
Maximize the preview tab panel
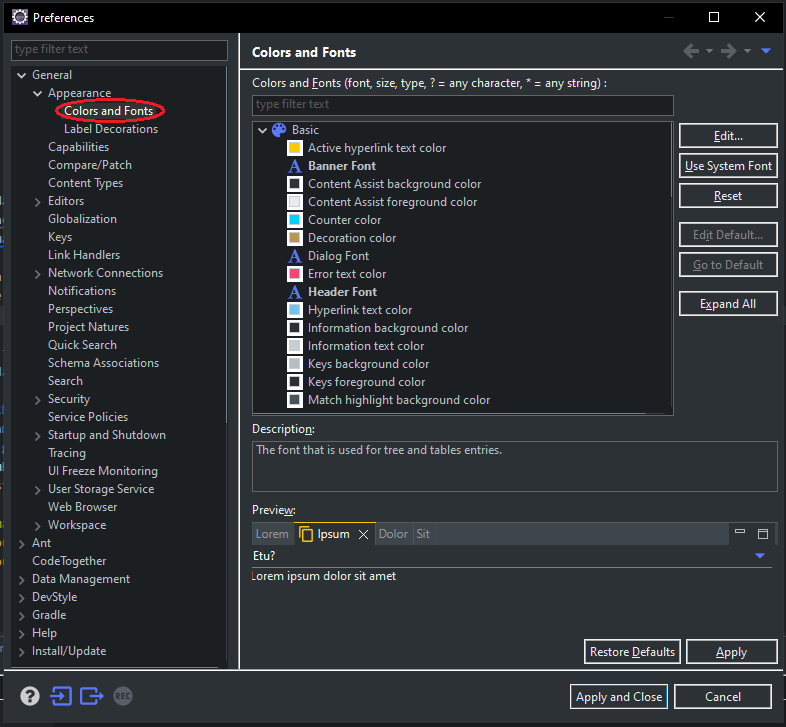click(763, 533)
